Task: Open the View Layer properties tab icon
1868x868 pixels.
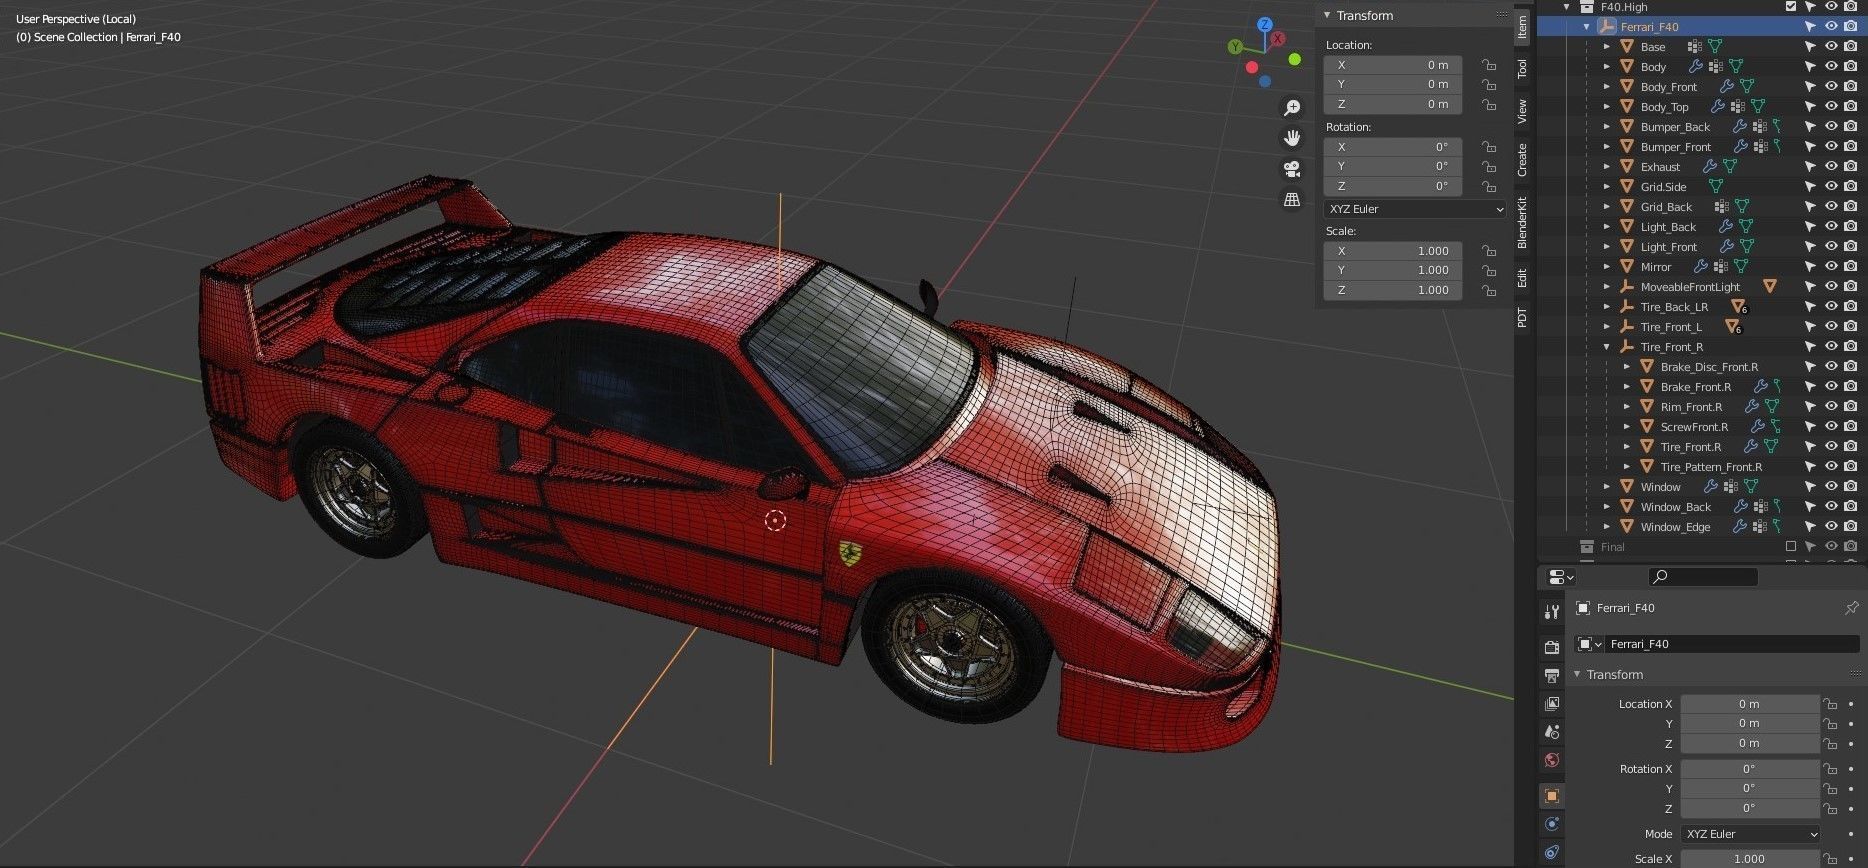Action: click(x=1552, y=704)
